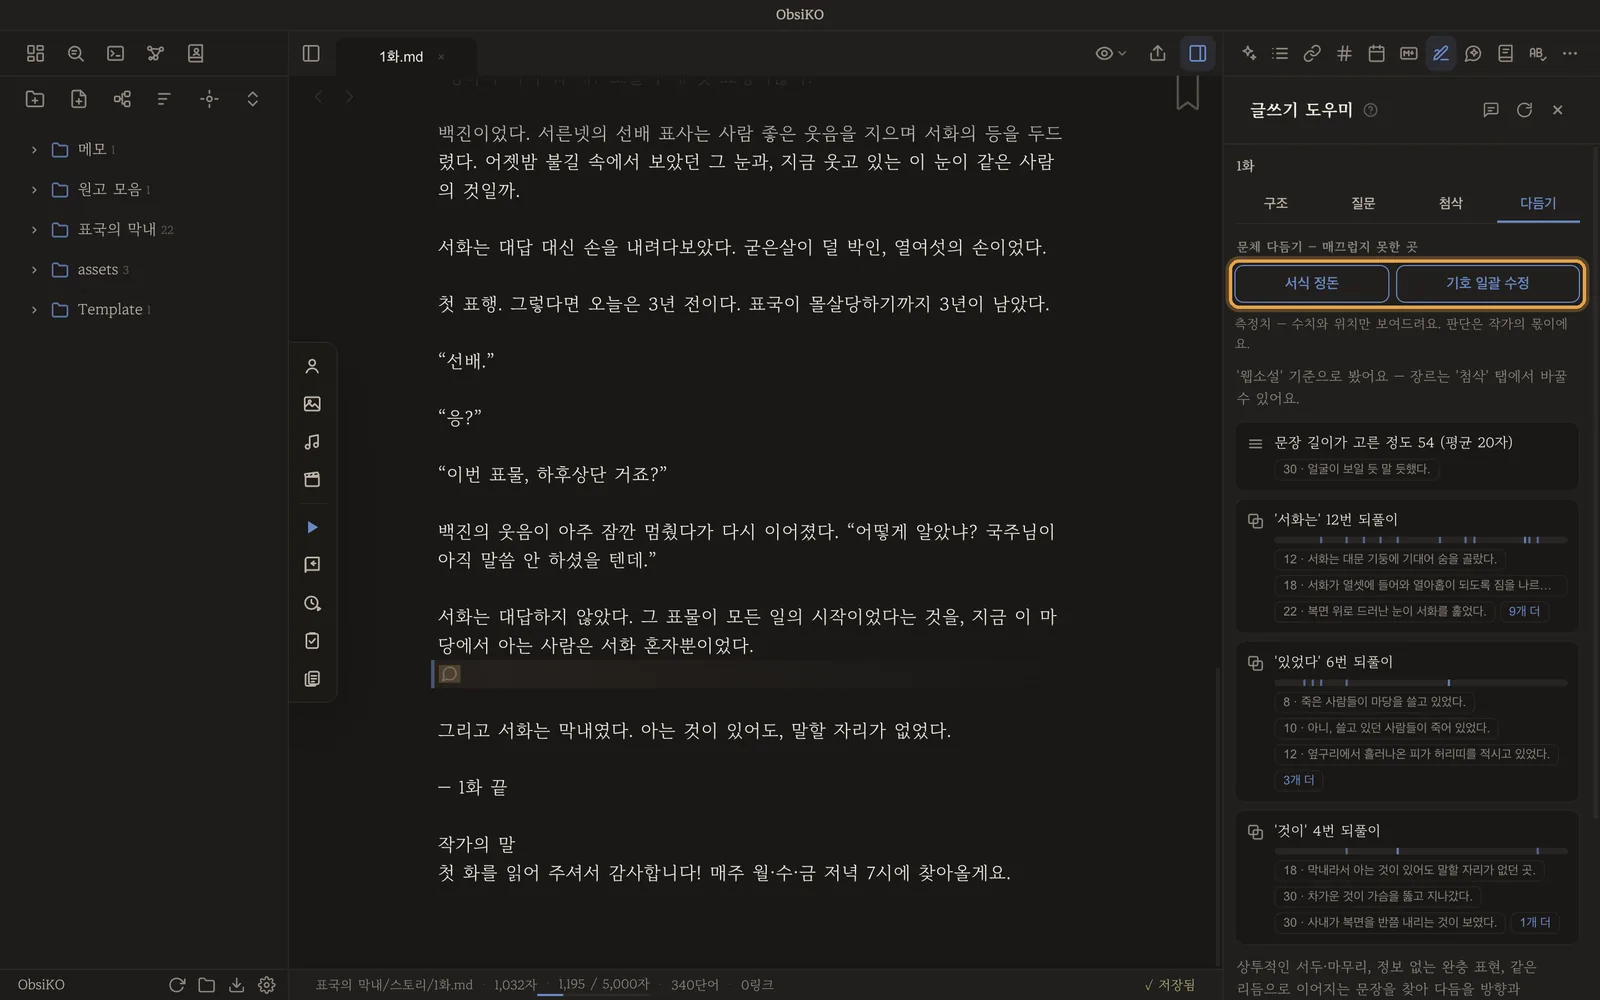Open the hashtag tags panel icon
1600x1000 pixels.
[1344, 54]
